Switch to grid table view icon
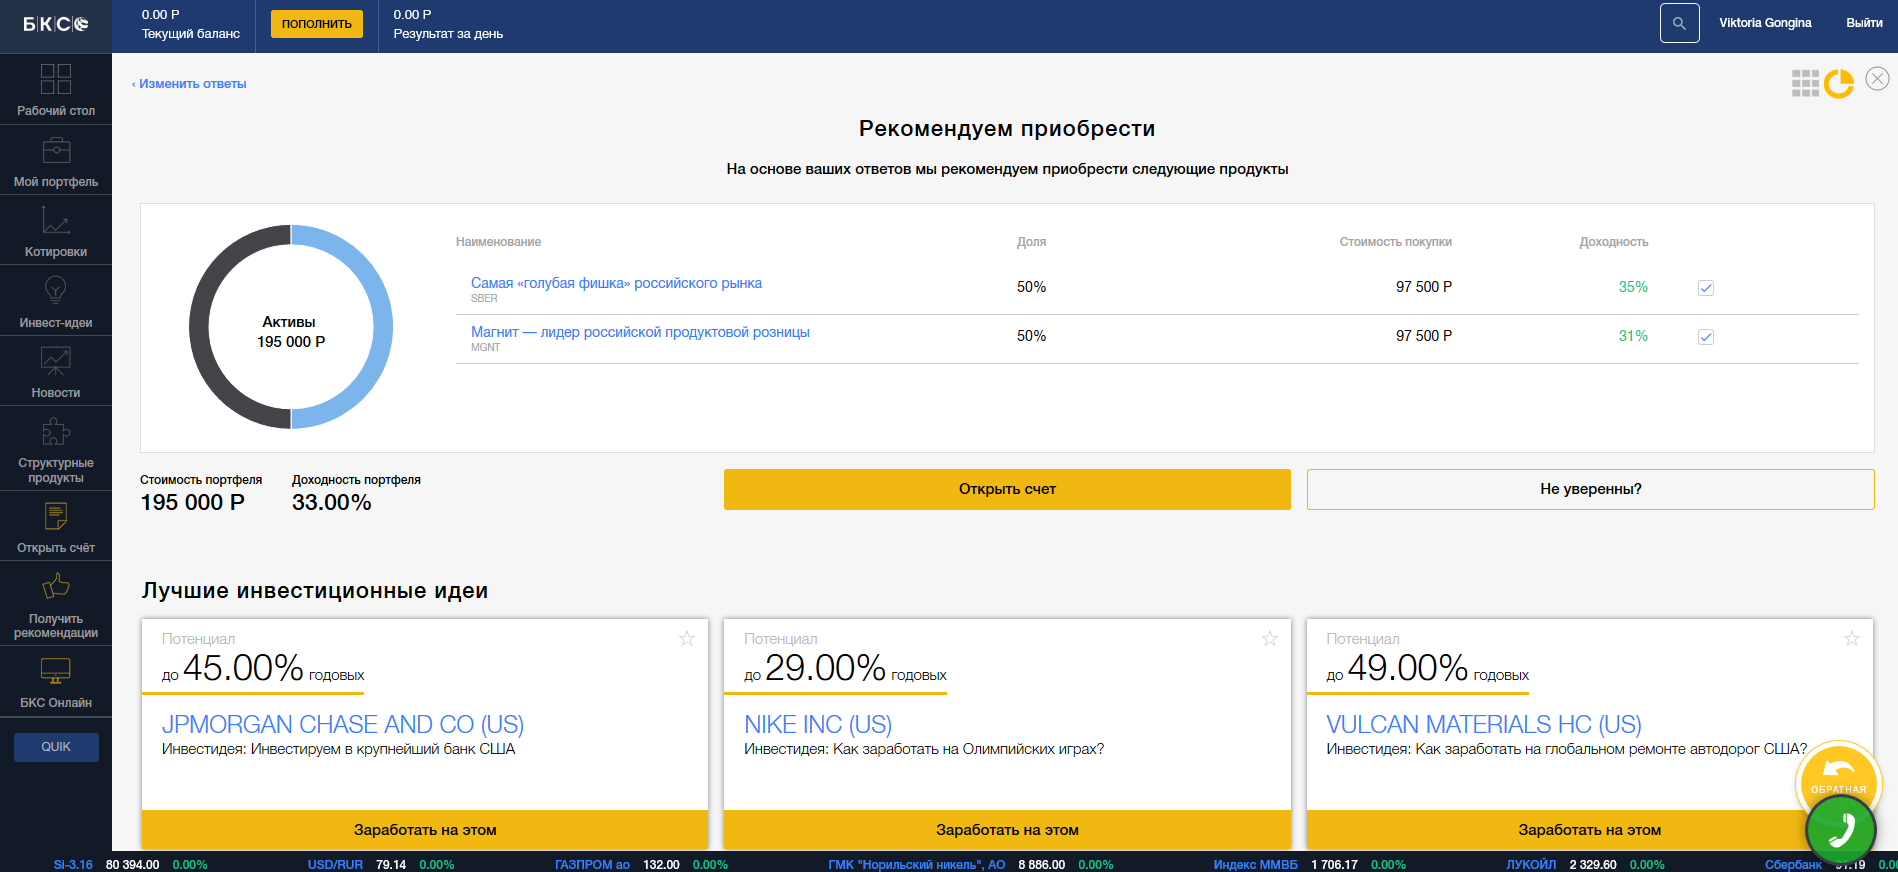This screenshot has height=872, width=1898. point(1805,83)
